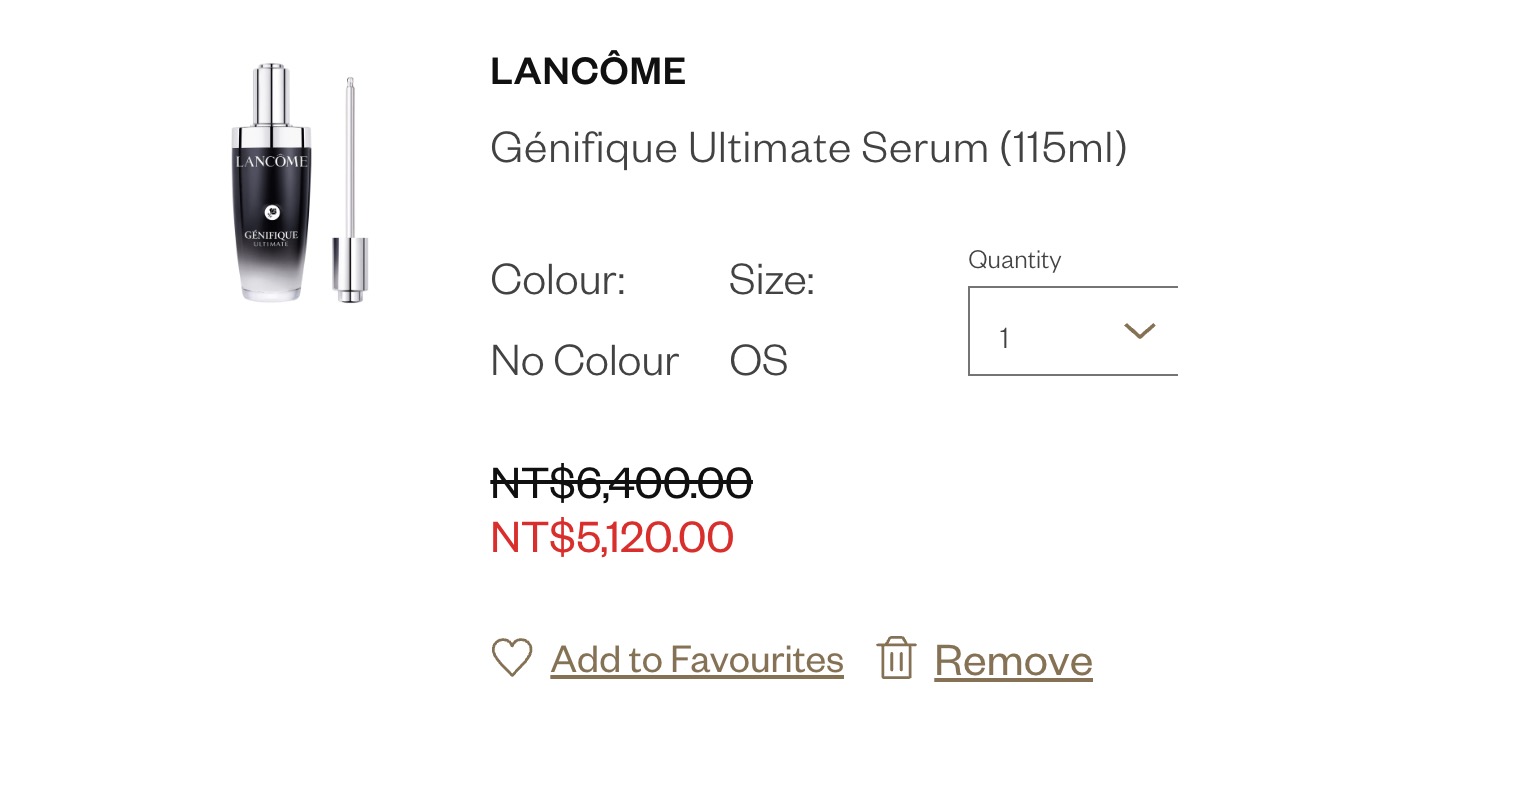Image resolution: width=1540 pixels, height=796 pixels.
Task: Select the No Colour value text
Action: [585, 361]
